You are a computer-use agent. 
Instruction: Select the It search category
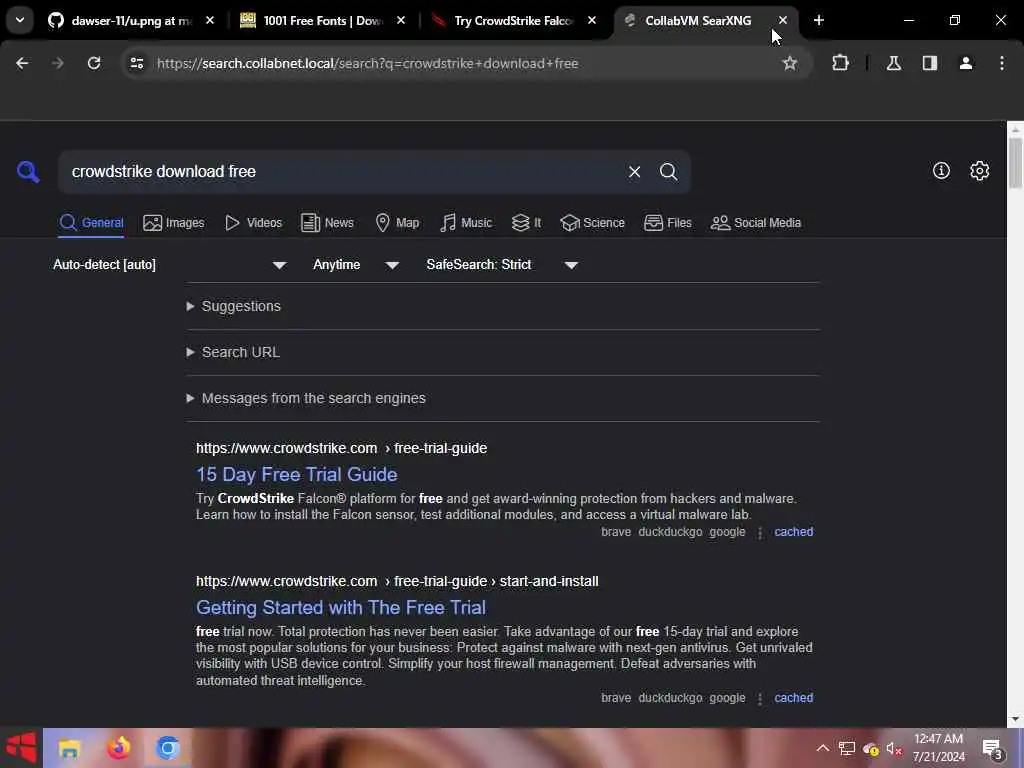(x=526, y=223)
